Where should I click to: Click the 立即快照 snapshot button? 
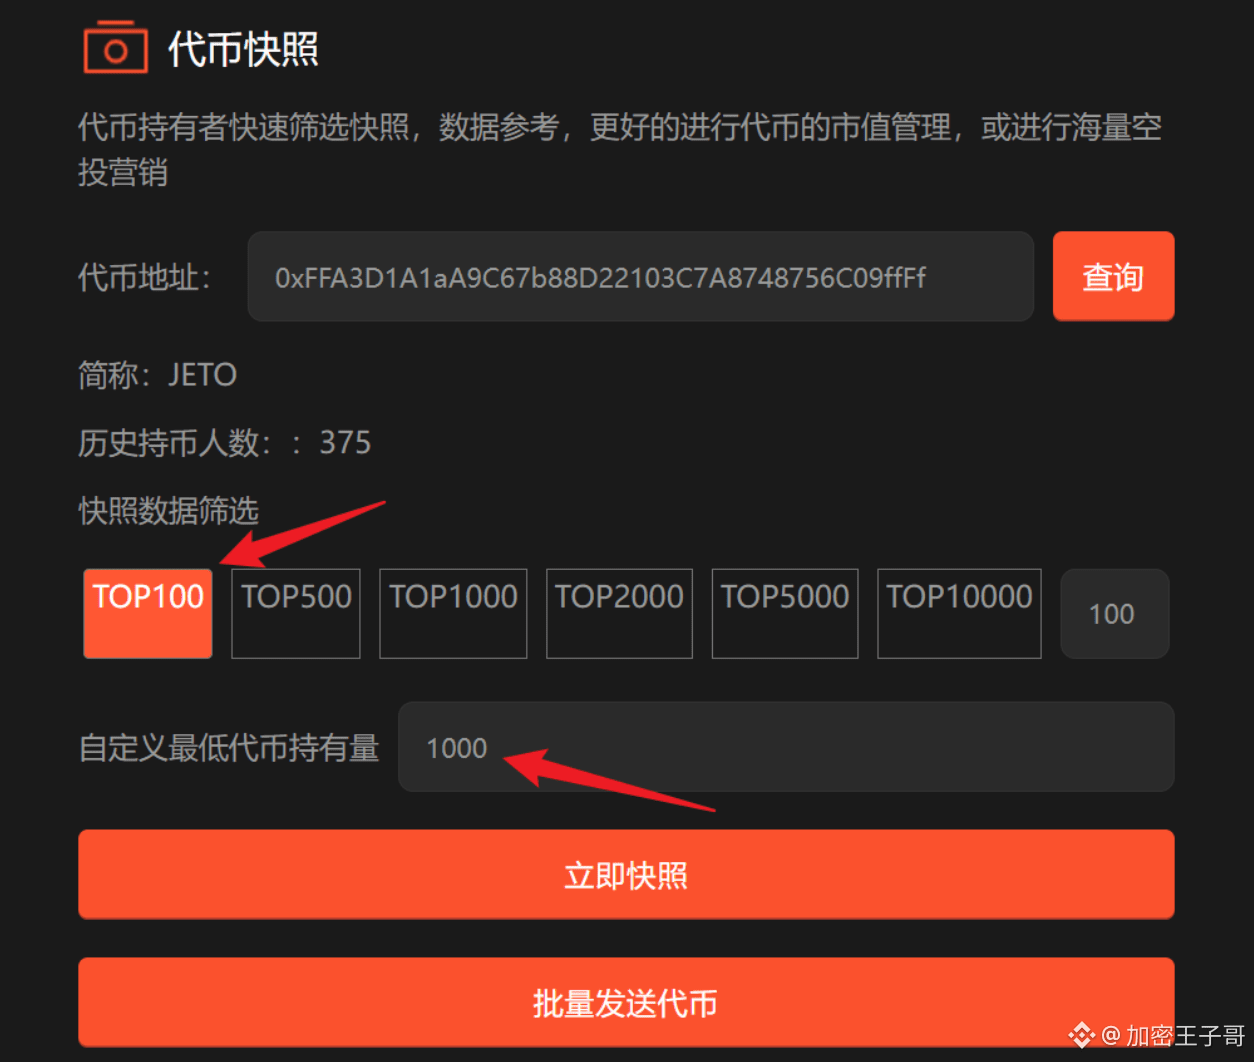[626, 875]
